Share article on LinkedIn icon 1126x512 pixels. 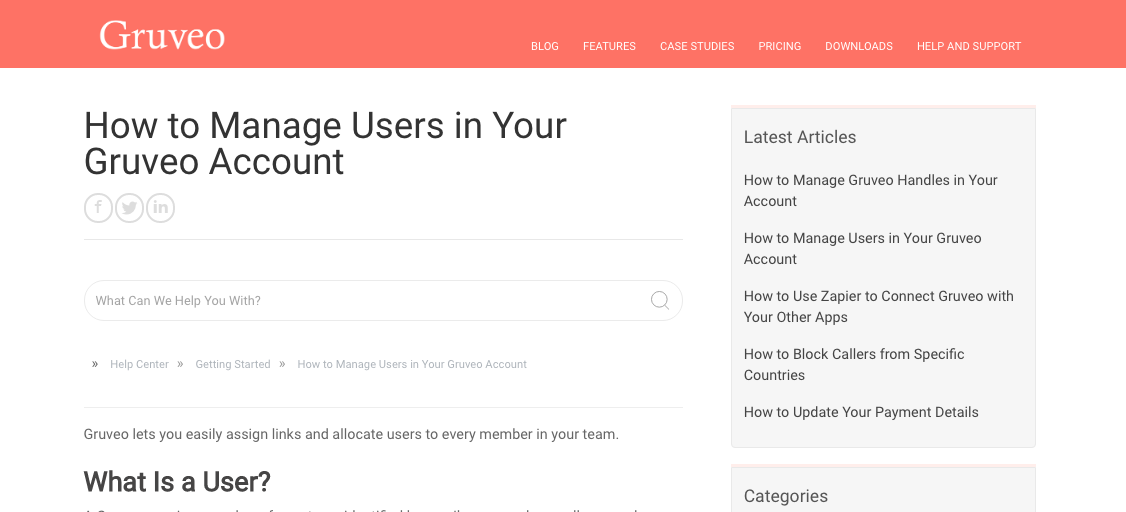click(x=160, y=208)
